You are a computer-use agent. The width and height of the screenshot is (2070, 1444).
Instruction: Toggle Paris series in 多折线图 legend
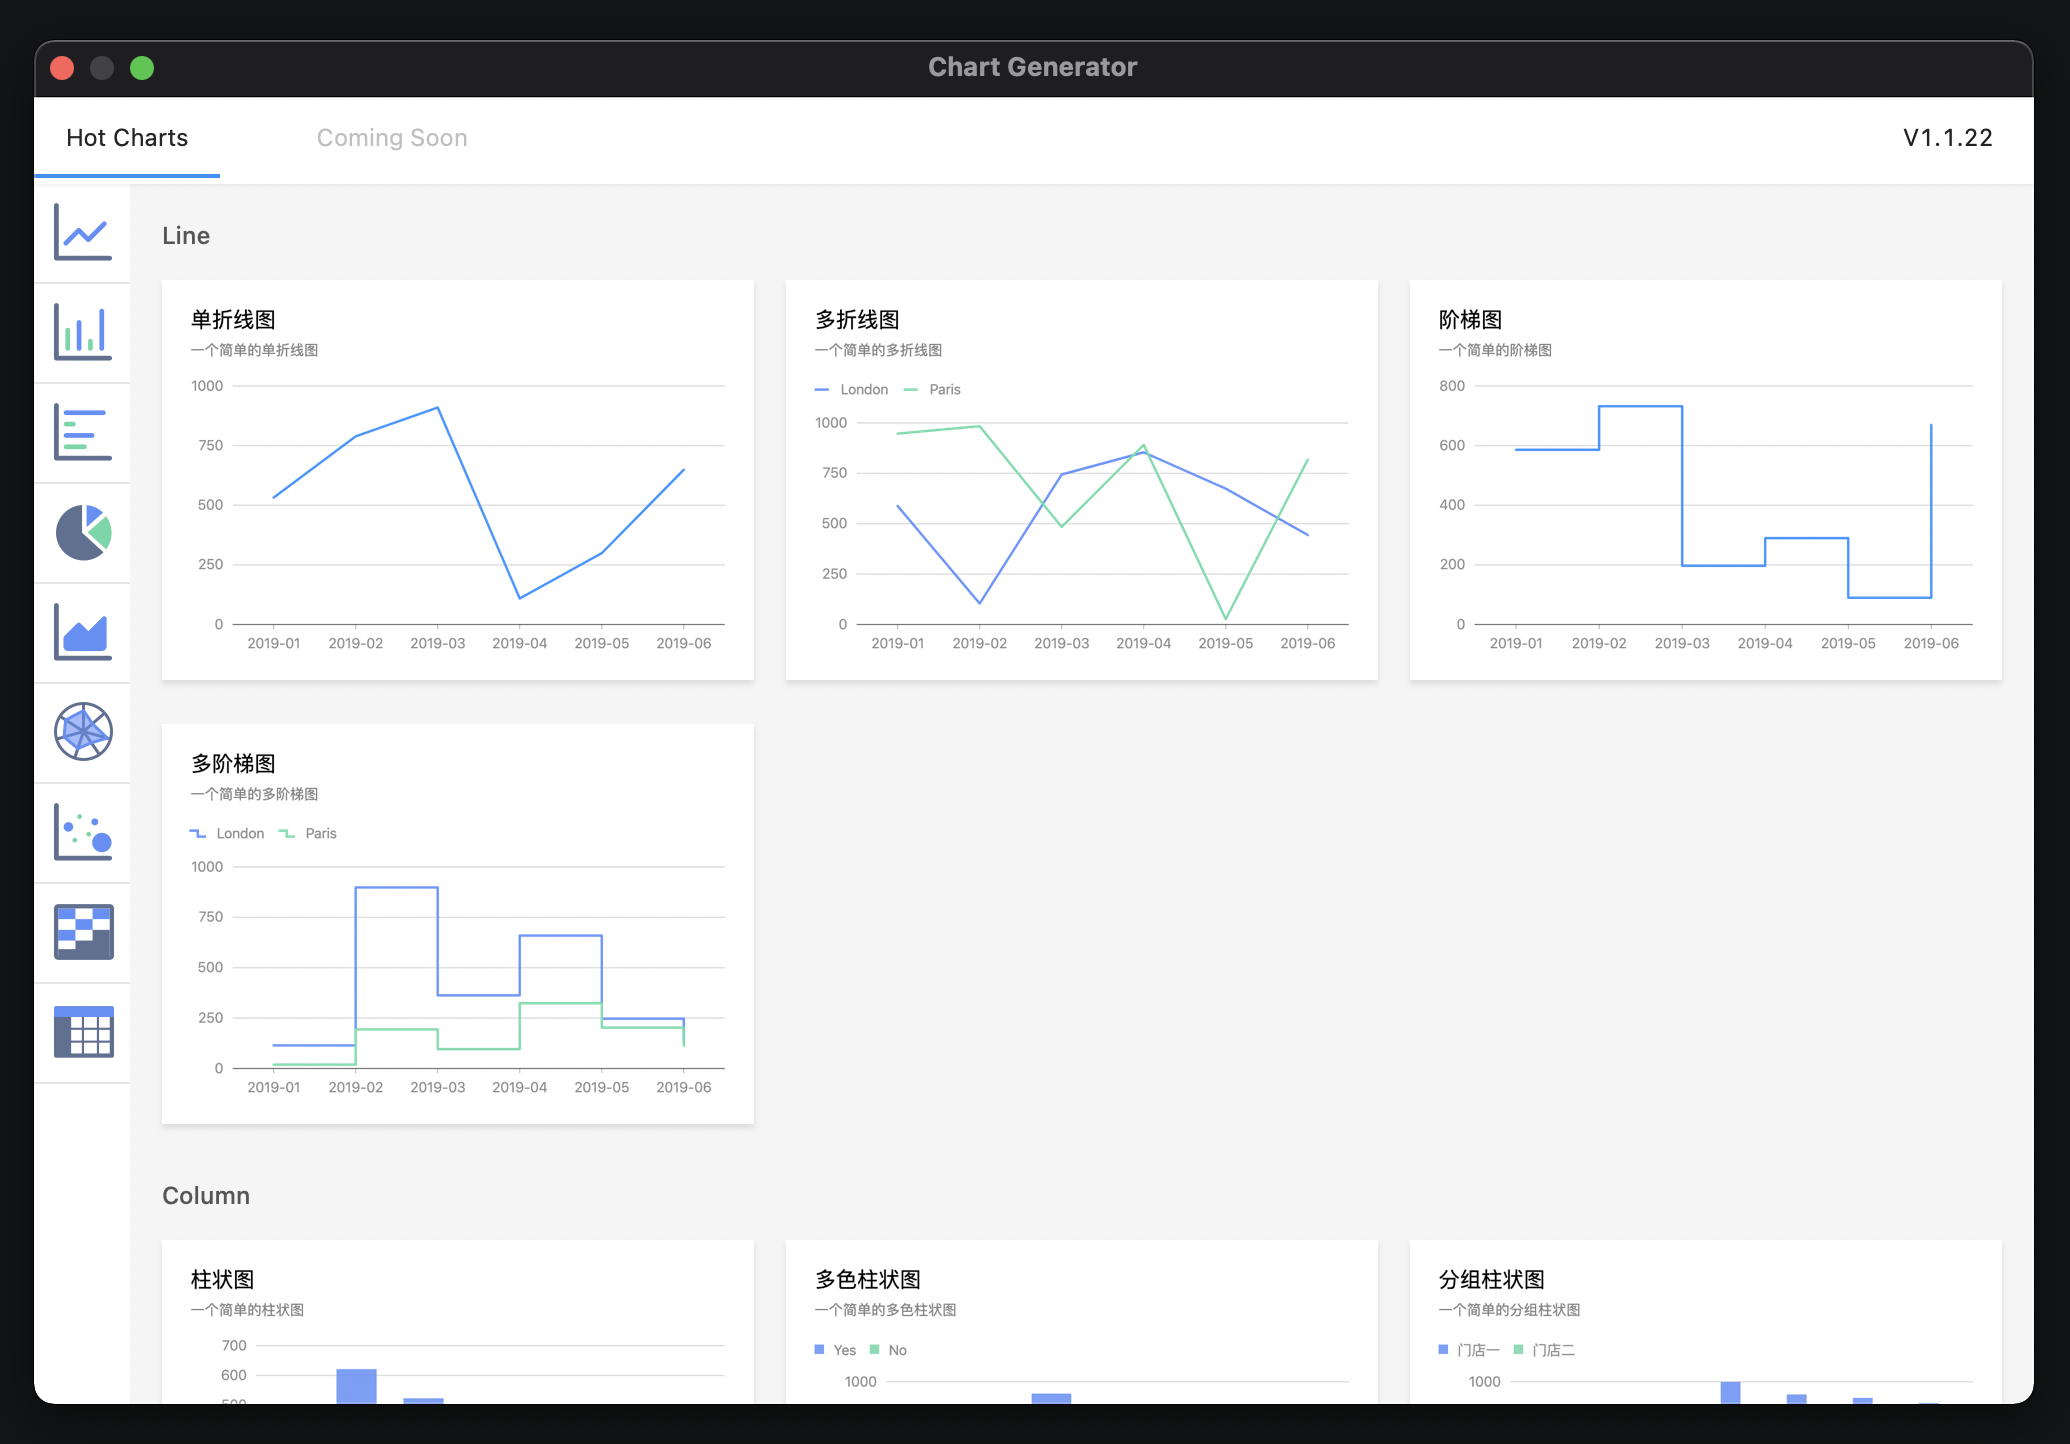coord(932,390)
